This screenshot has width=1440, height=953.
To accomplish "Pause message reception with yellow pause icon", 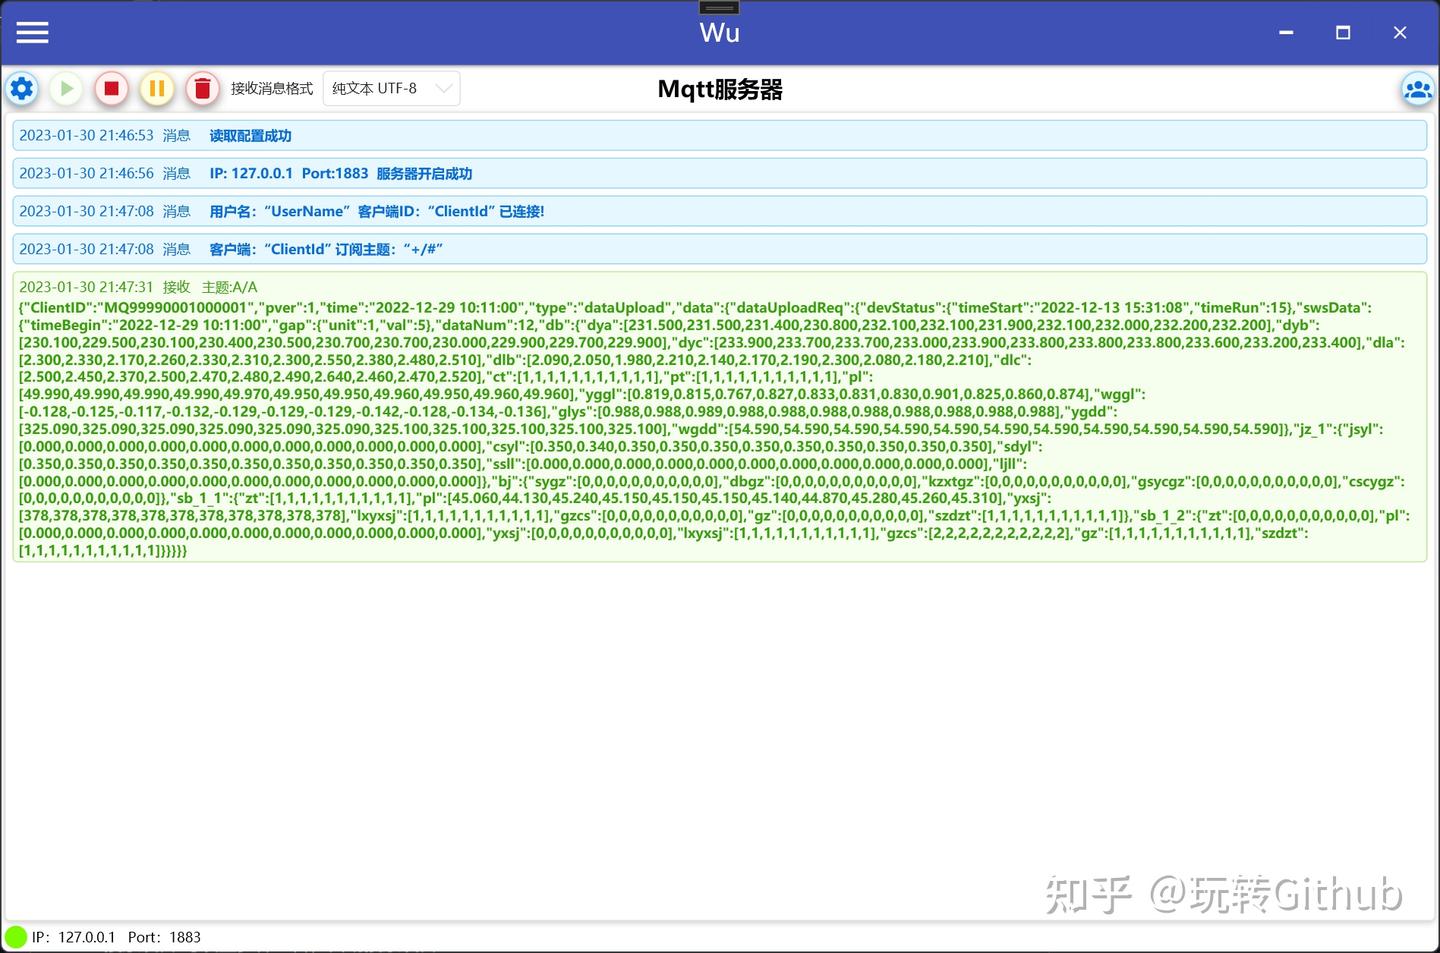I will click(x=157, y=88).
